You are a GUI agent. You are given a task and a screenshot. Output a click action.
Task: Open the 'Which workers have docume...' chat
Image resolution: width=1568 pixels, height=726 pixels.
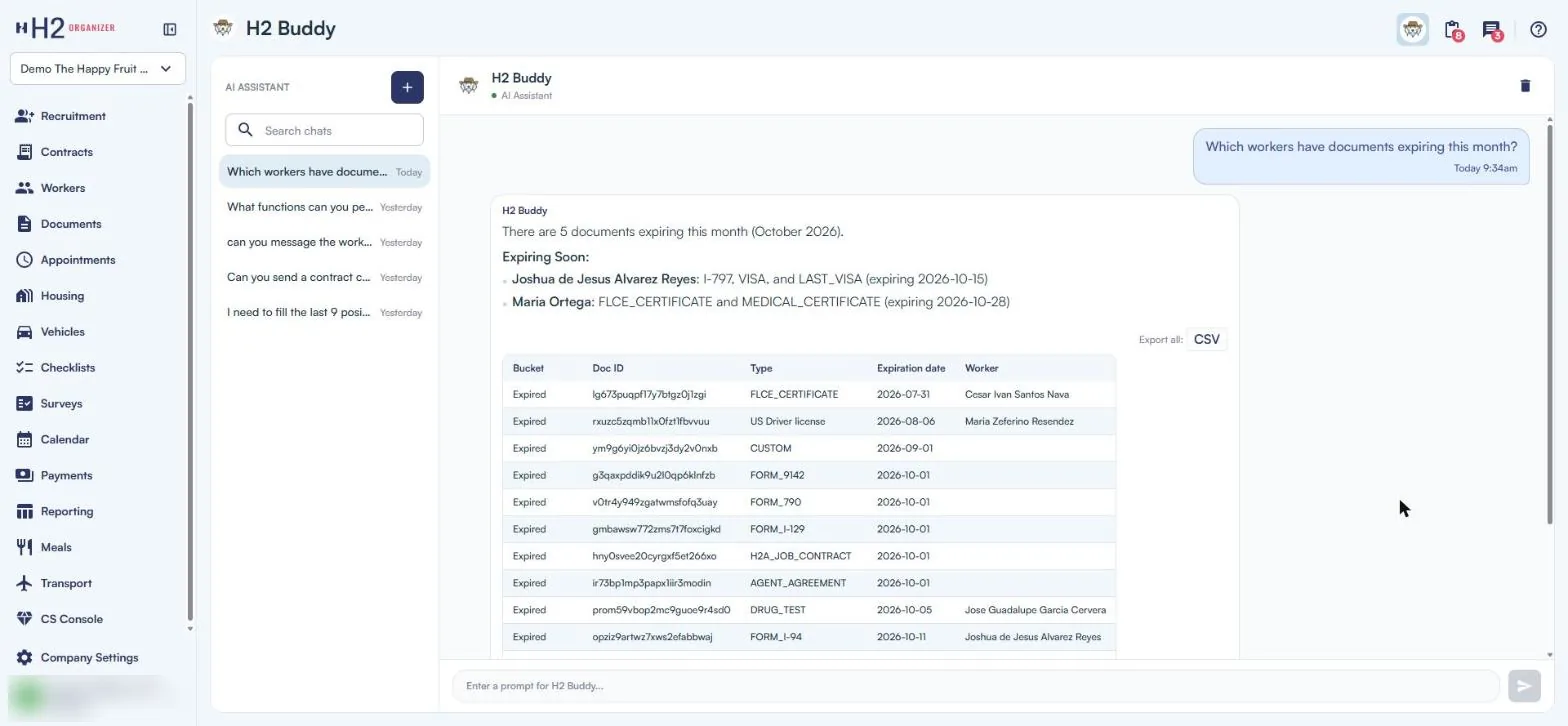(x=325, y=172)
